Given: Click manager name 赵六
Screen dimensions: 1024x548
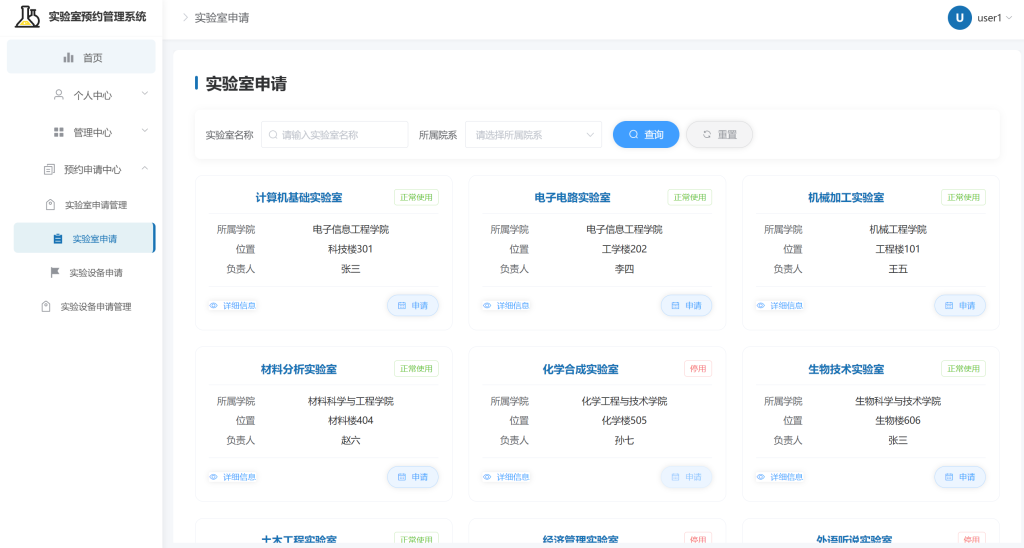Looking at the screenshot, I should 350,440.
